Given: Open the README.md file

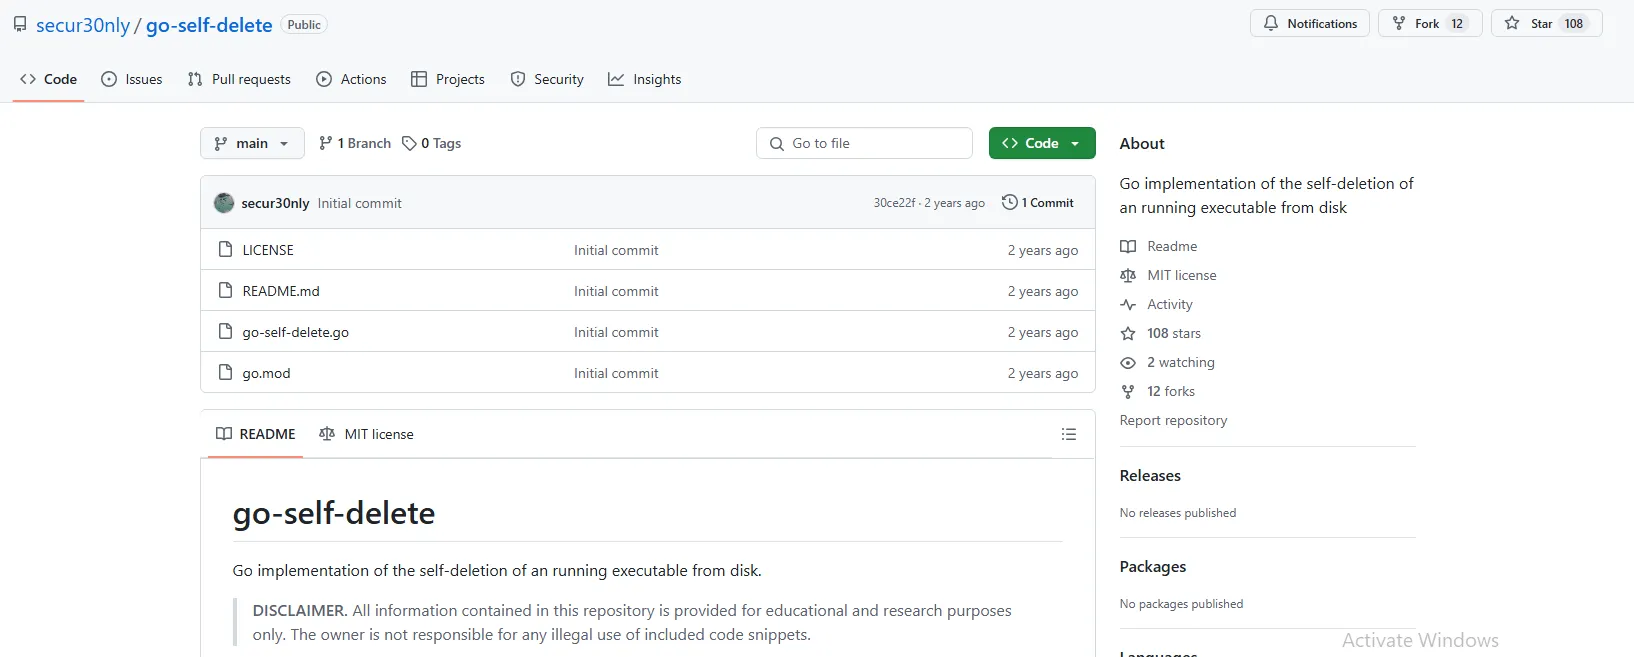Looking at the screenshot, I should tap(281, 291).
